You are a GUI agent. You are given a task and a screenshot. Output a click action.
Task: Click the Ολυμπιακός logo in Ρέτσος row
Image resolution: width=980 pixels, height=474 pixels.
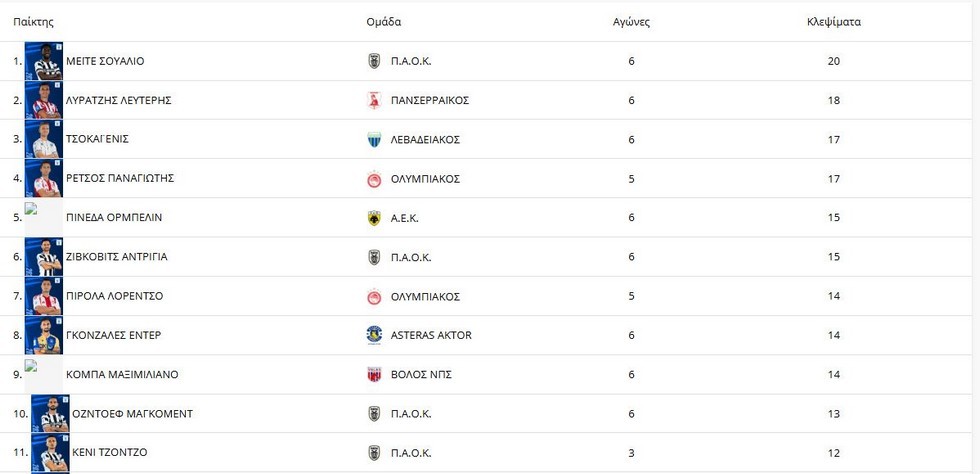click(x=374, y=179)
